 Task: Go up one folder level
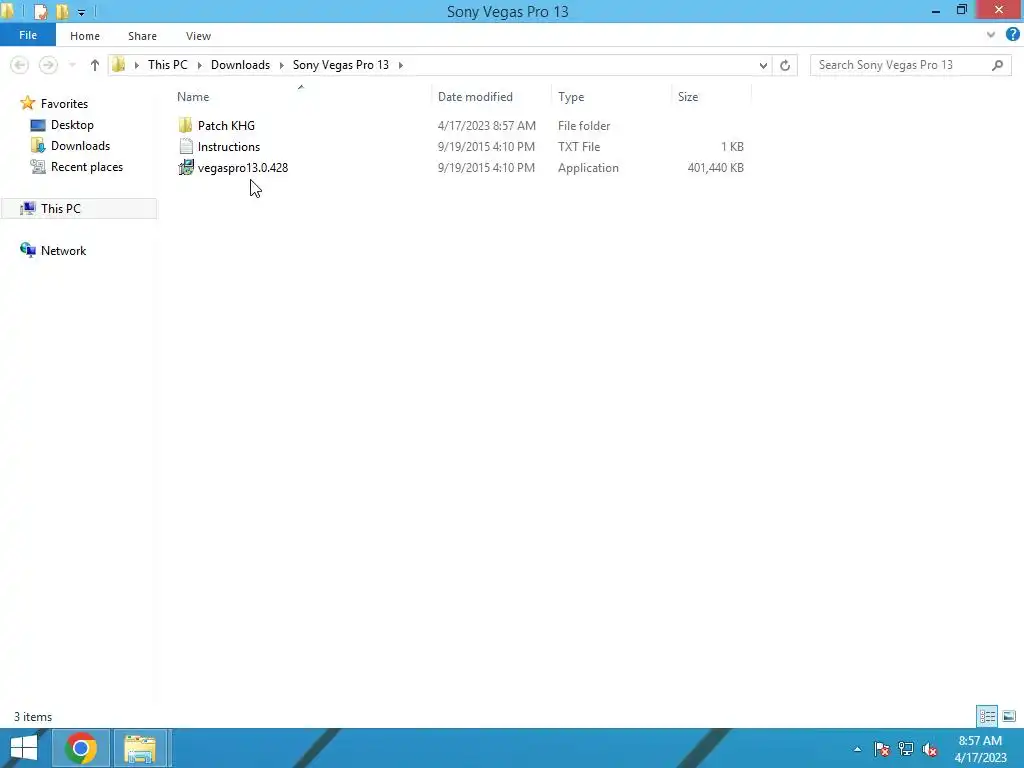[x=95, y=65]
